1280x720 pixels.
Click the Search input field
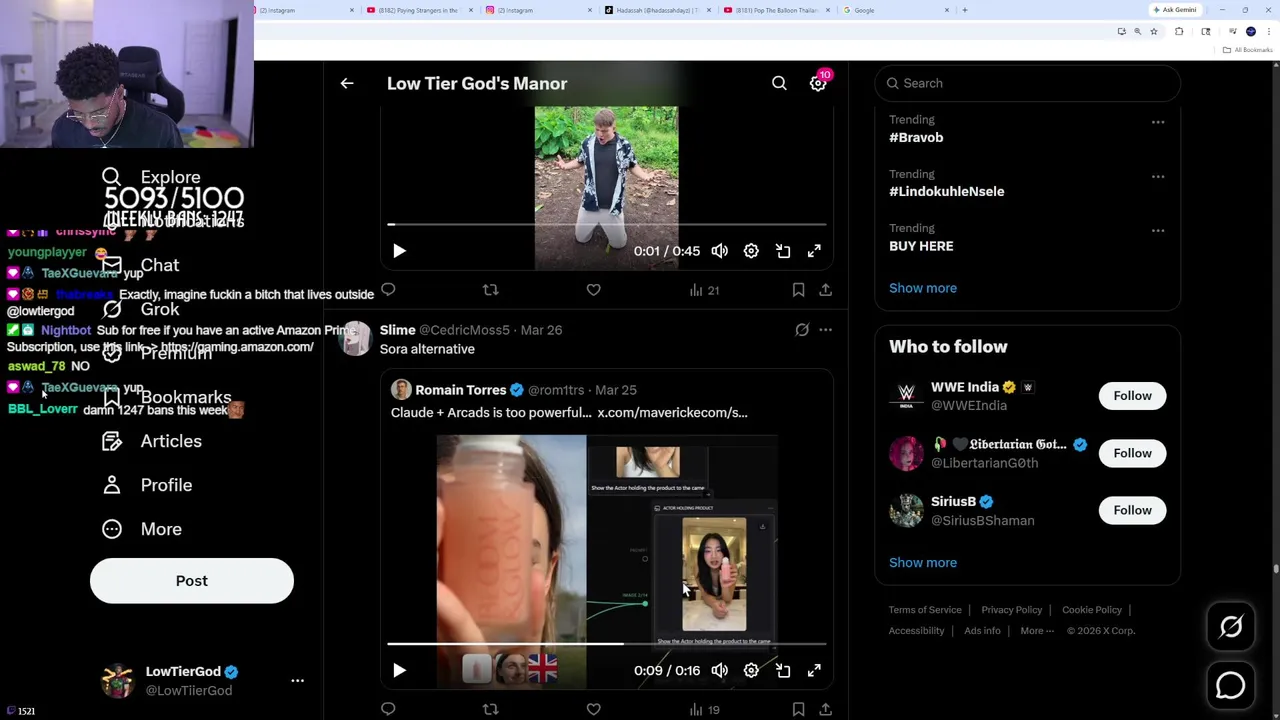[x=1027, y=84]
